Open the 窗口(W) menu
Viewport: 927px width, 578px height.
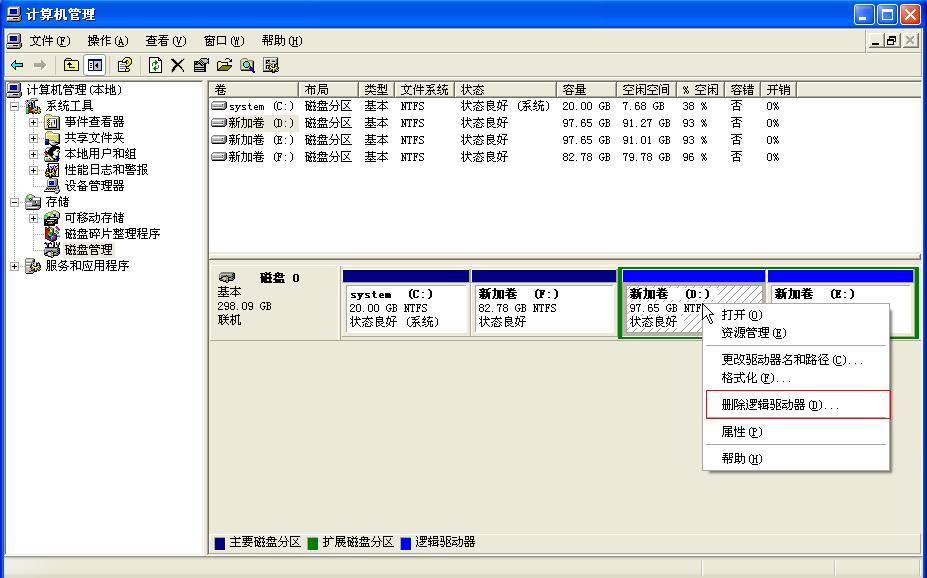(x=223, y=41)
